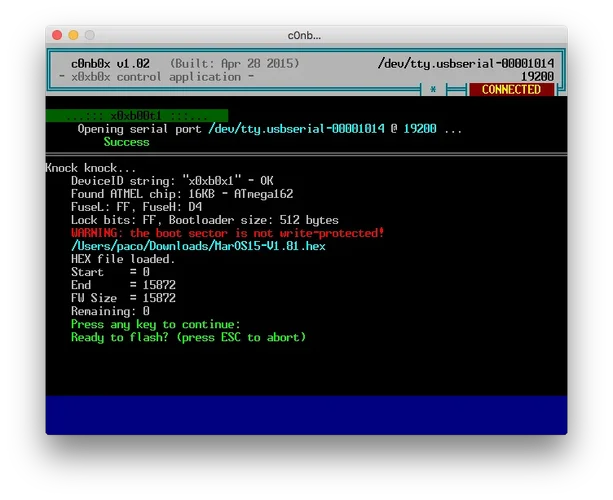
Task: Click the 'DeviceID string: "x0xb0x1" - OK' line
Action: tap(172, 181)
